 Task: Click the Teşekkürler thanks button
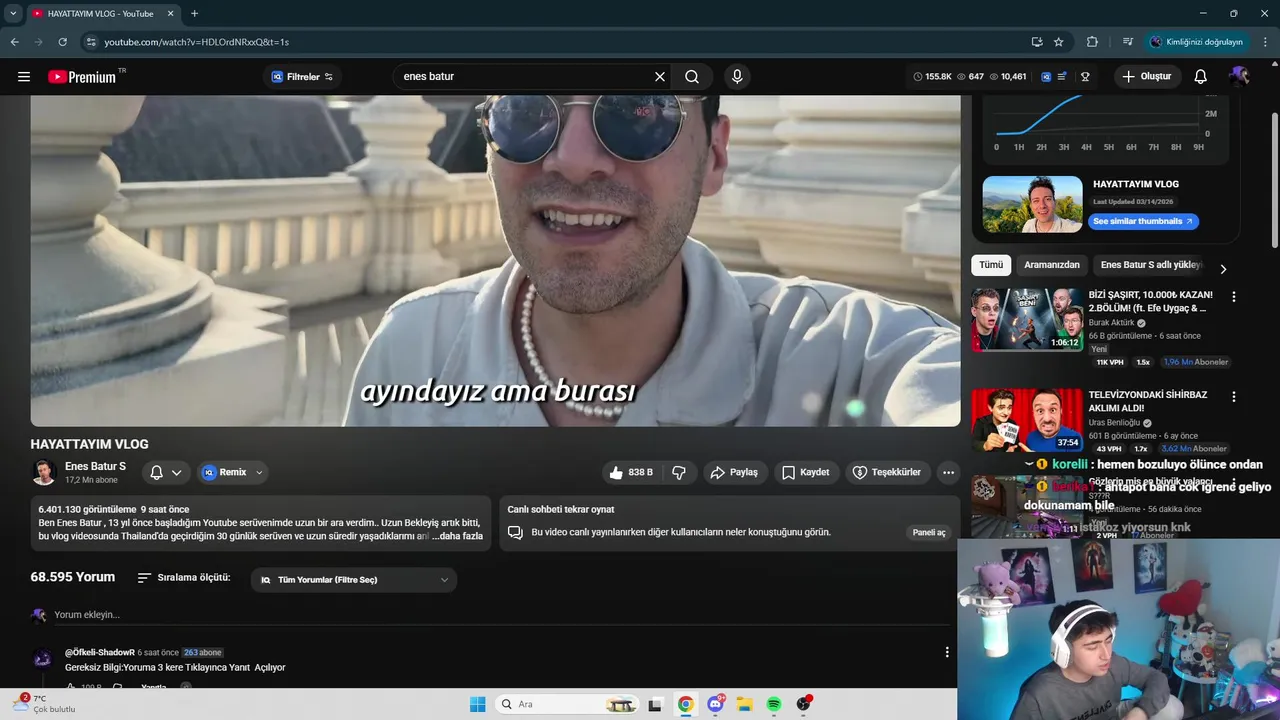pyautogui.click(x=886, y=472)
